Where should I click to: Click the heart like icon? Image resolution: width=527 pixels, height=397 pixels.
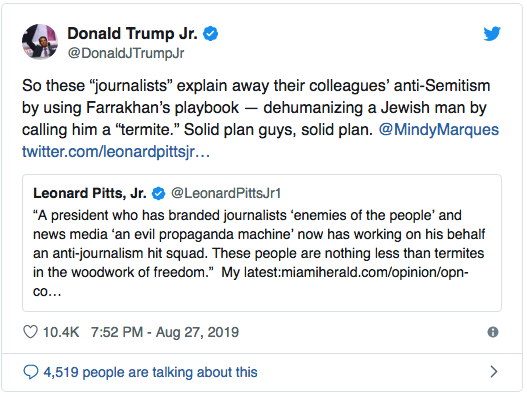30,332
